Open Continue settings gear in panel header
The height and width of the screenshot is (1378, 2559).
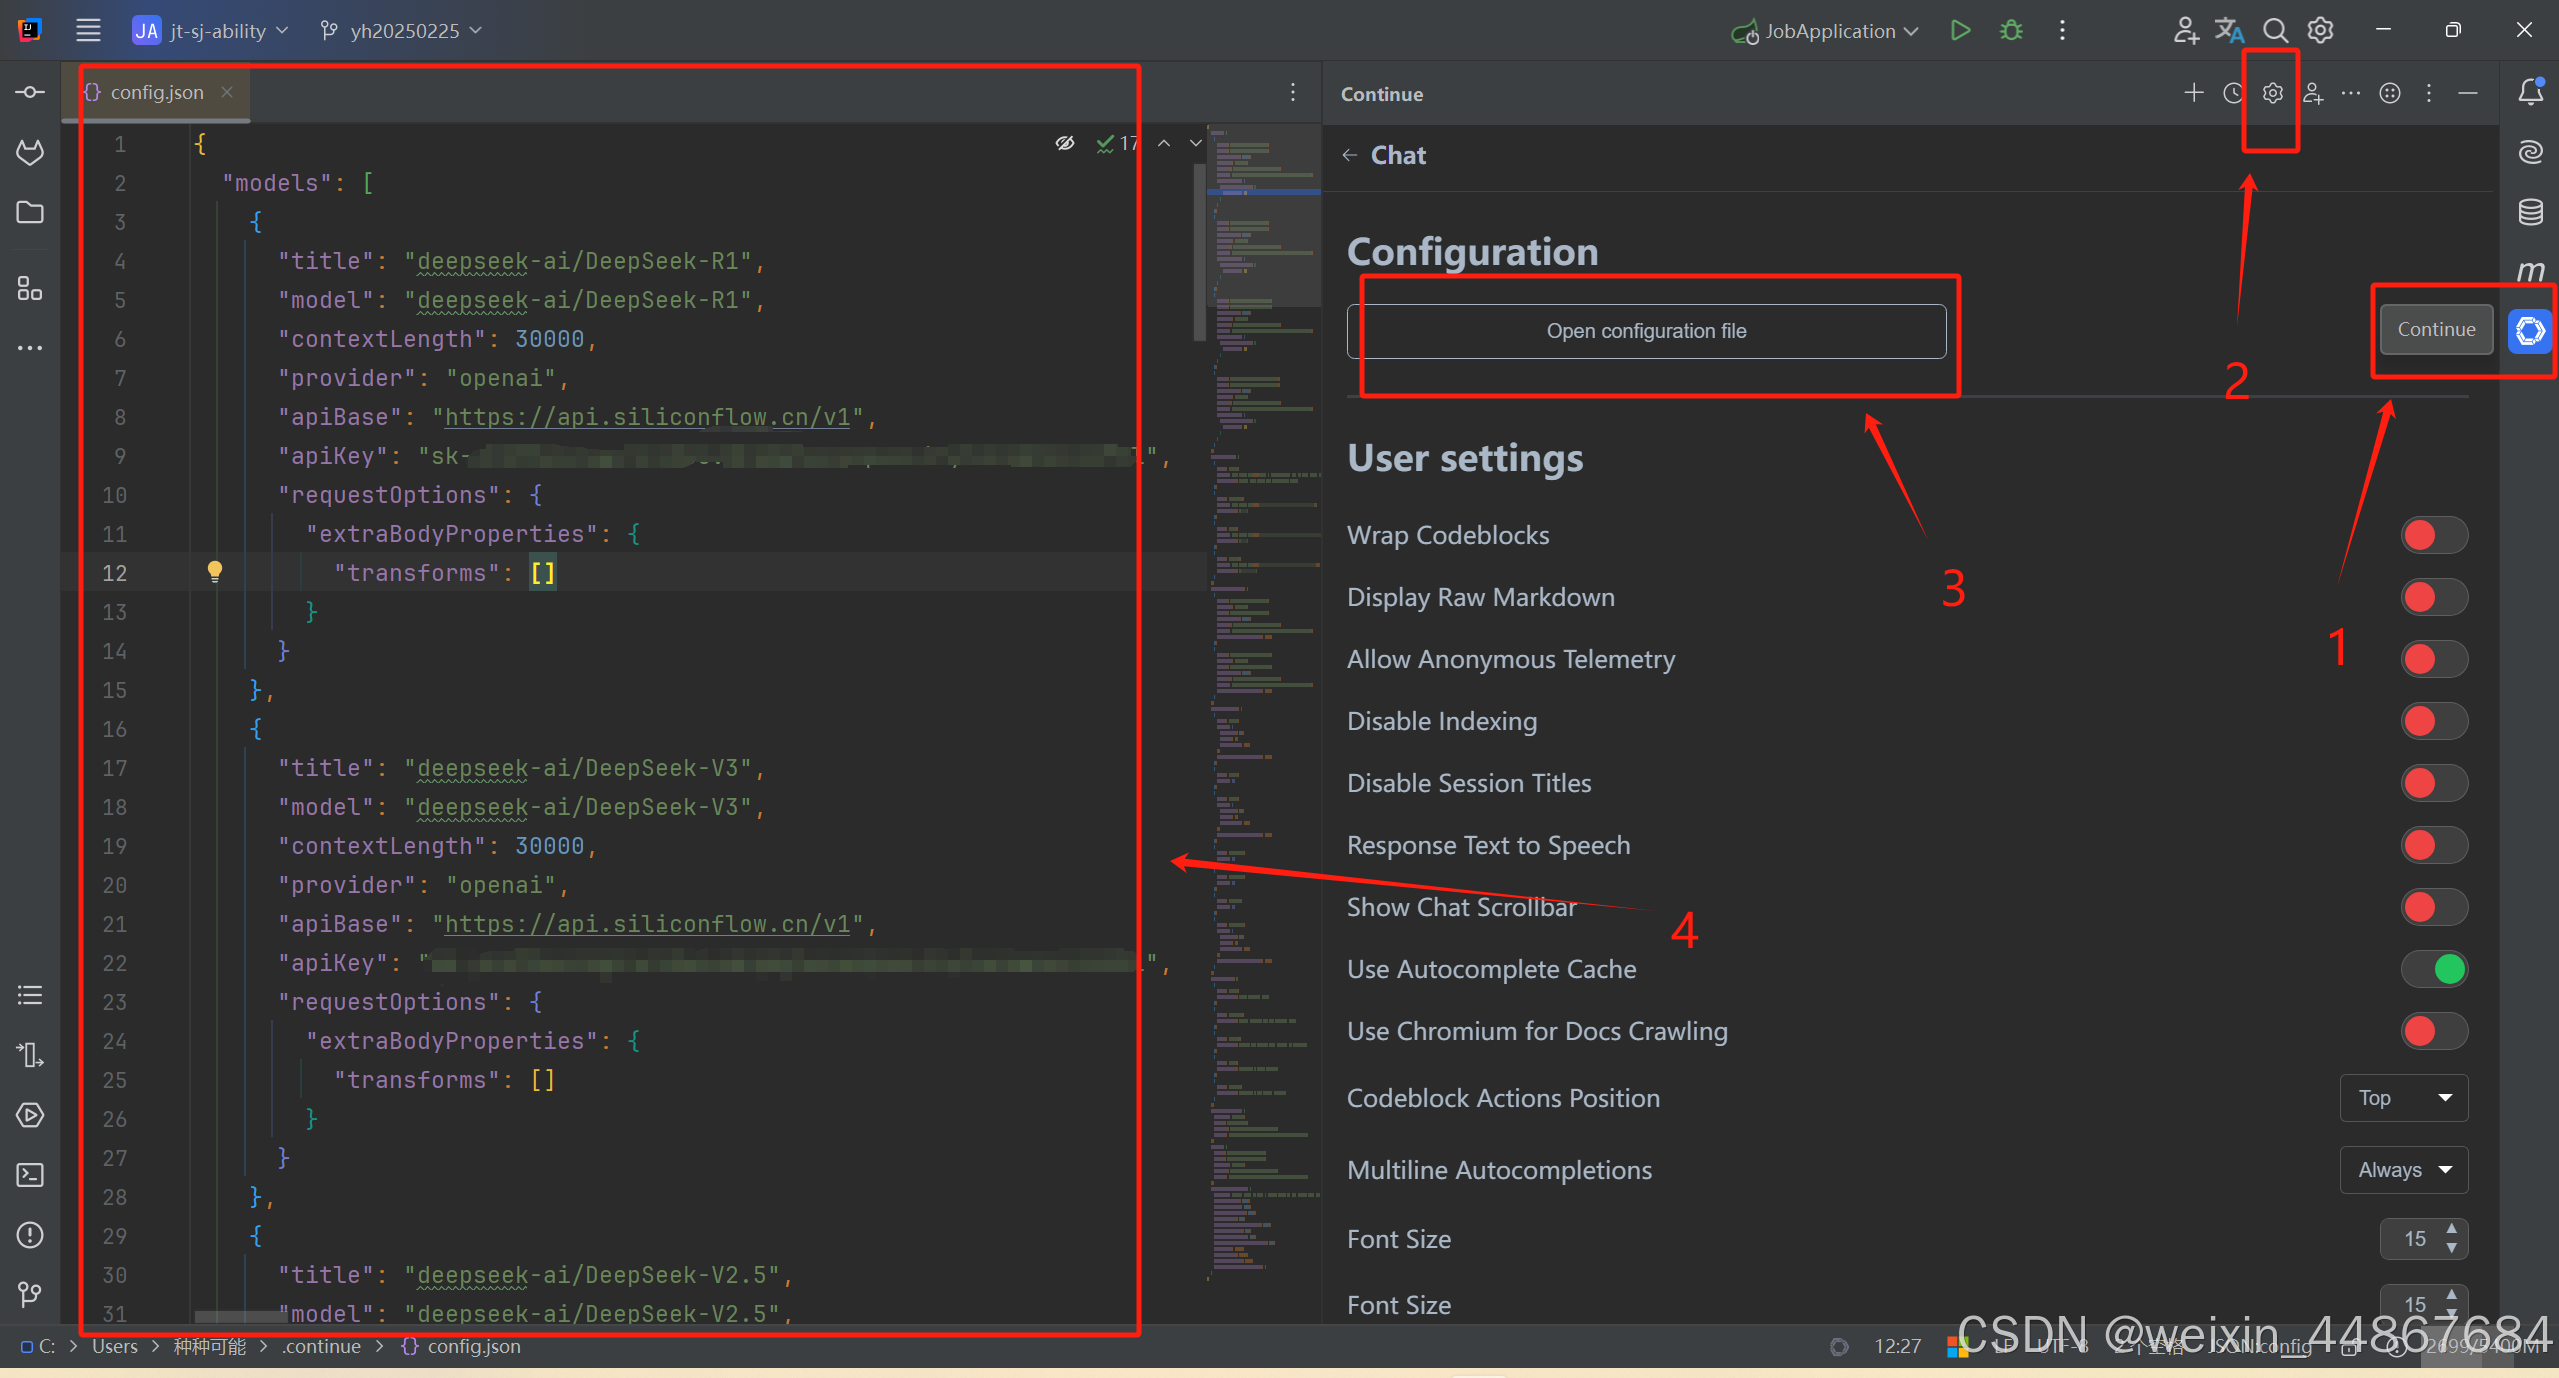pyautogui.click(x=2272, y=93)
